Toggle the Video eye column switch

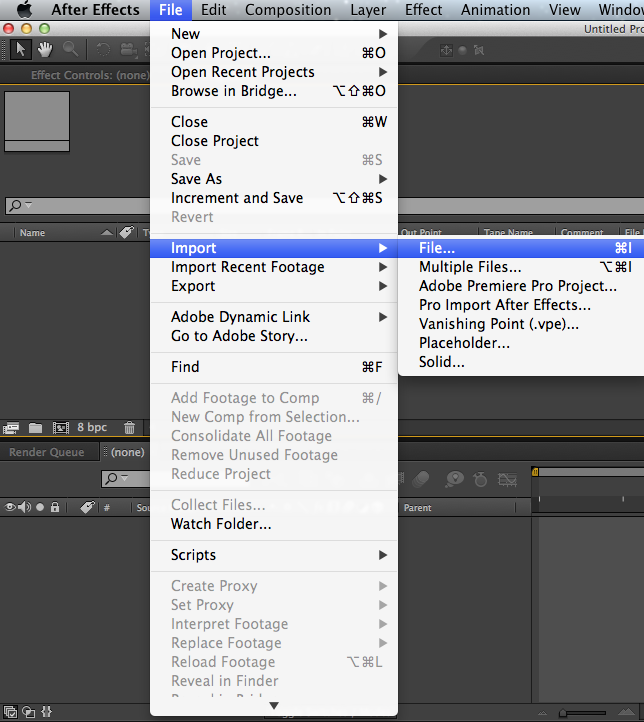coord(10,507)
